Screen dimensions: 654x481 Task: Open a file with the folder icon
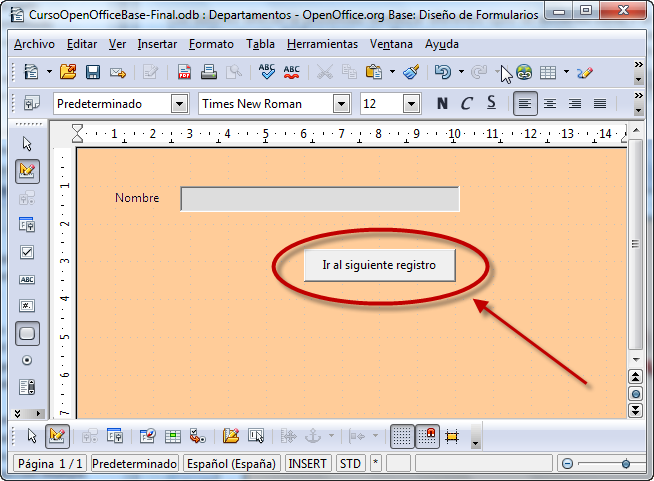68,72
